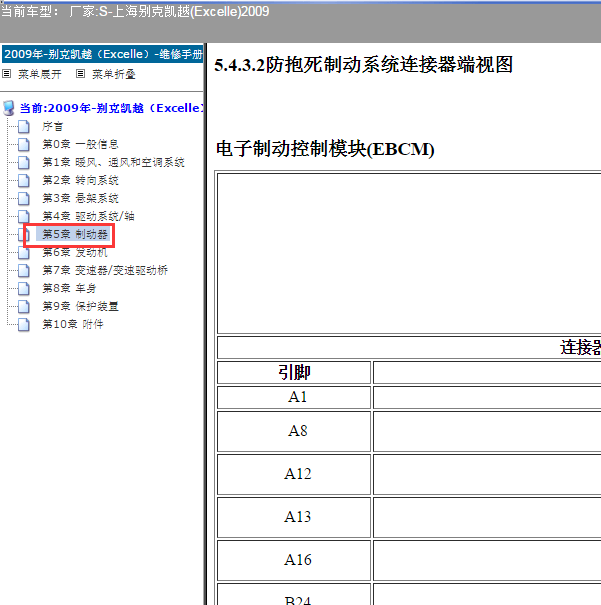Screen dimensions: 601x605
Task: Open the root node 当前:2009年-别克凯越（Excelle）
Action: click(x=111, y=108)
